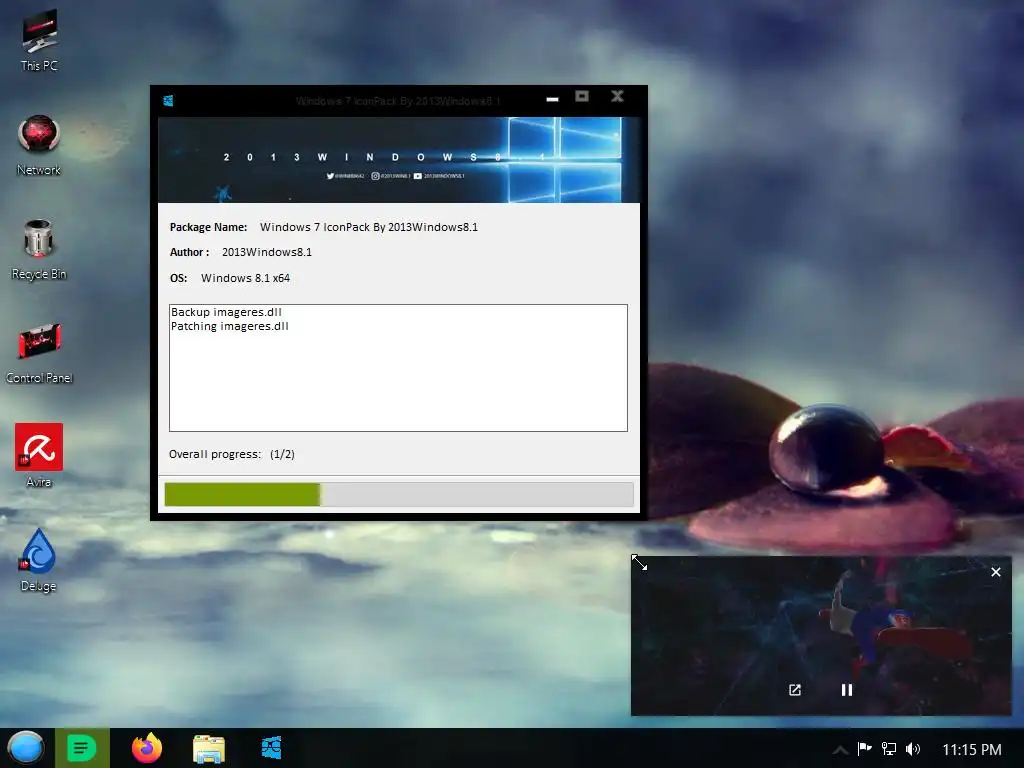Pause the picture-in-picture video
1024x768 pixels.
click(x=846, y=690)
